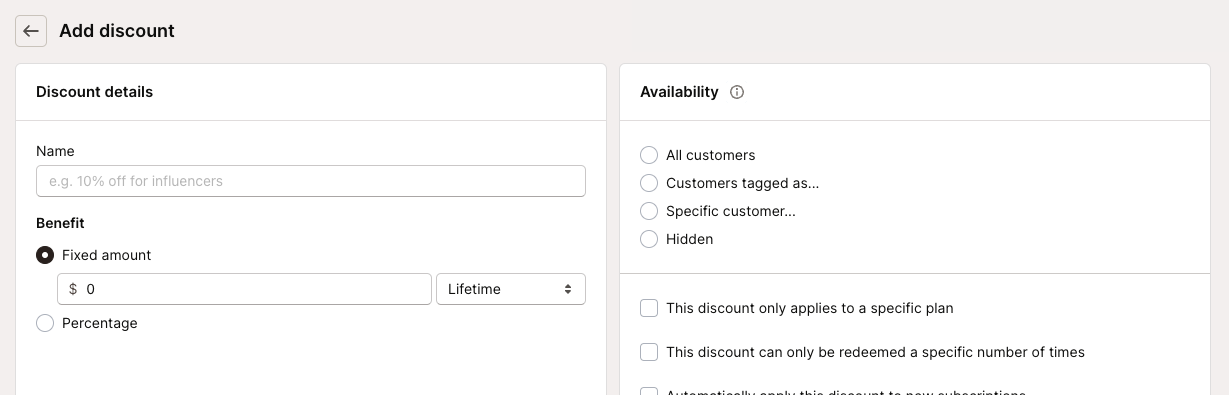Switch benefit to Percentage

[45, 323]
